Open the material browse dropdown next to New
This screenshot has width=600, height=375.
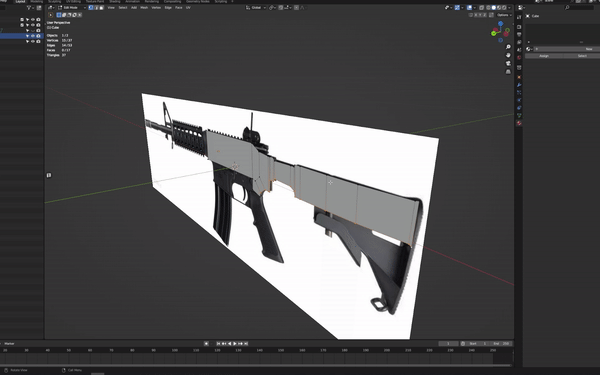[529, 49]
